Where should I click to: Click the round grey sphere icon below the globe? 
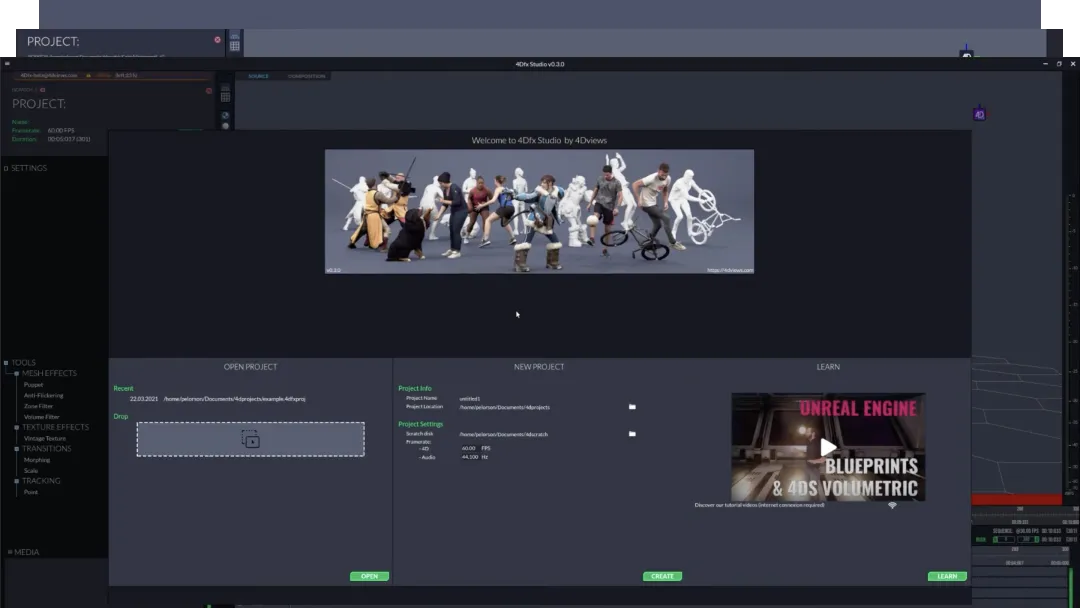(x=225, y=126)
